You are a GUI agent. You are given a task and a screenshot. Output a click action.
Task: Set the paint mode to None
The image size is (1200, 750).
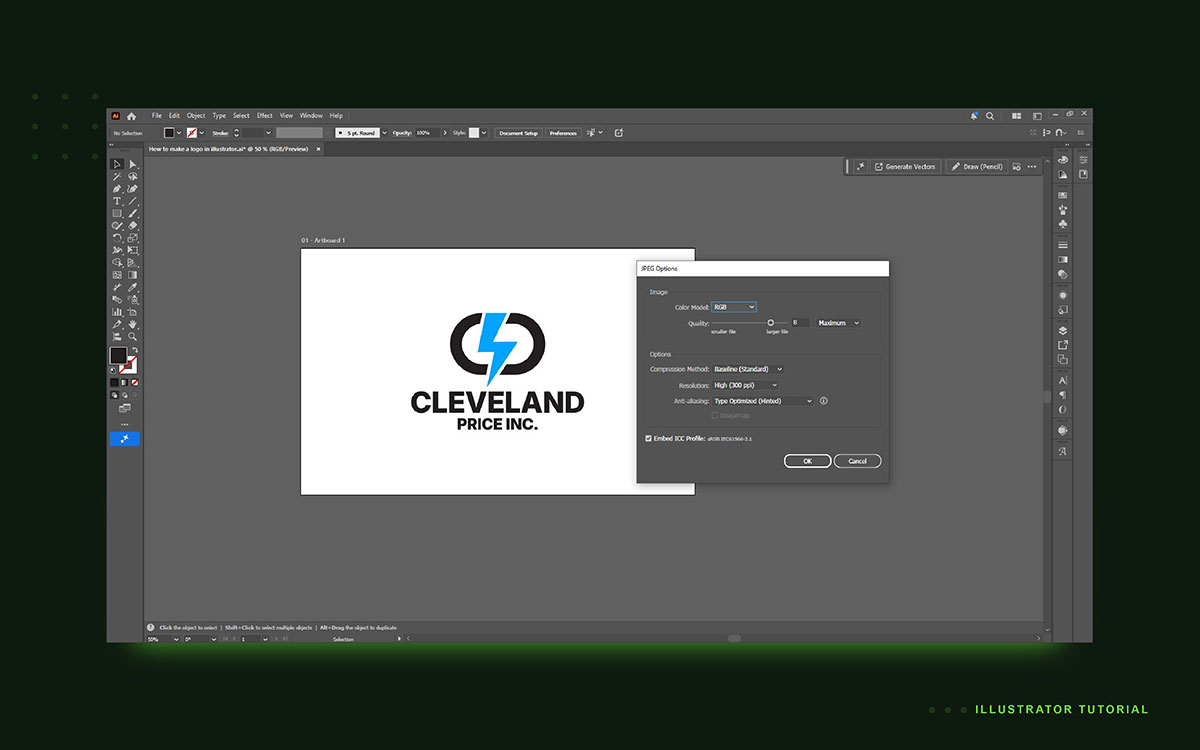click(x=135, y=383)
